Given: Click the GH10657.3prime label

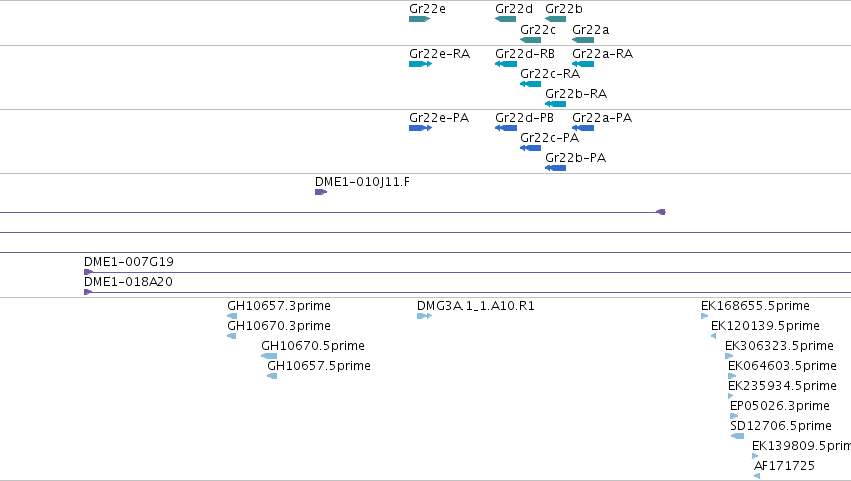Looking at the screenshot, I should [279, 306].
